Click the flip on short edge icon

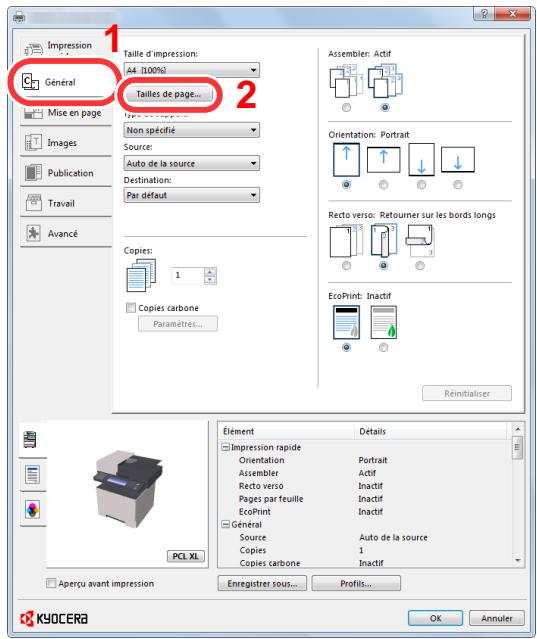(x=420, y=240)
